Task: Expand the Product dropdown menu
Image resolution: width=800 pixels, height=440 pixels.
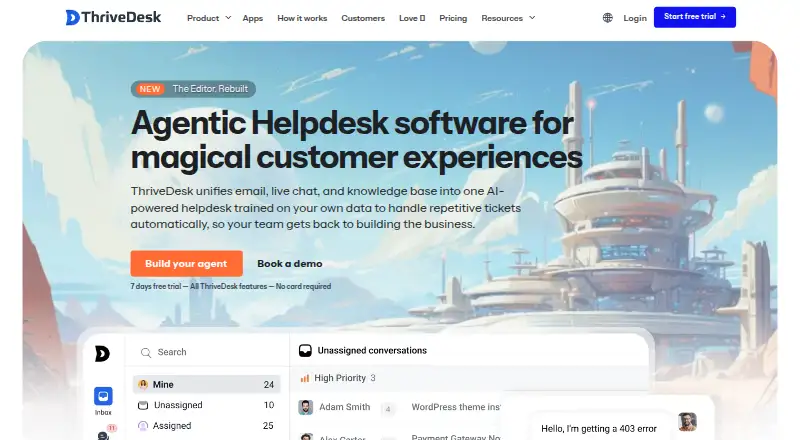Action: click(x=209, y=18)
